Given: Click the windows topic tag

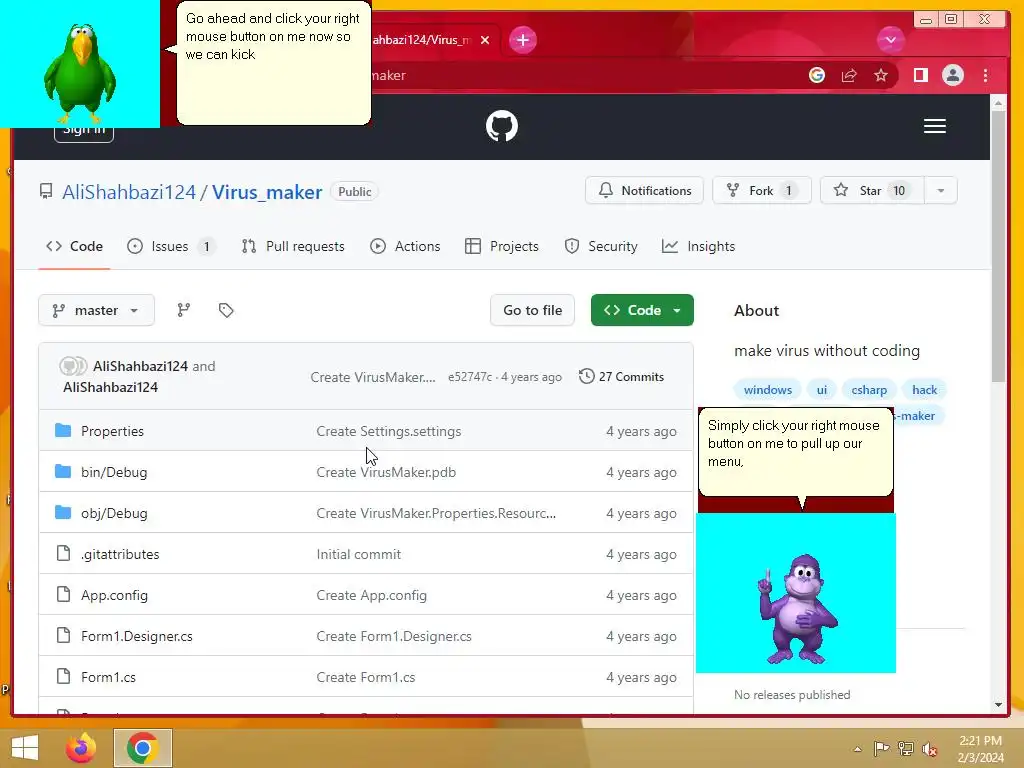Looking at the screenshot, I should (x=767, y=390).
